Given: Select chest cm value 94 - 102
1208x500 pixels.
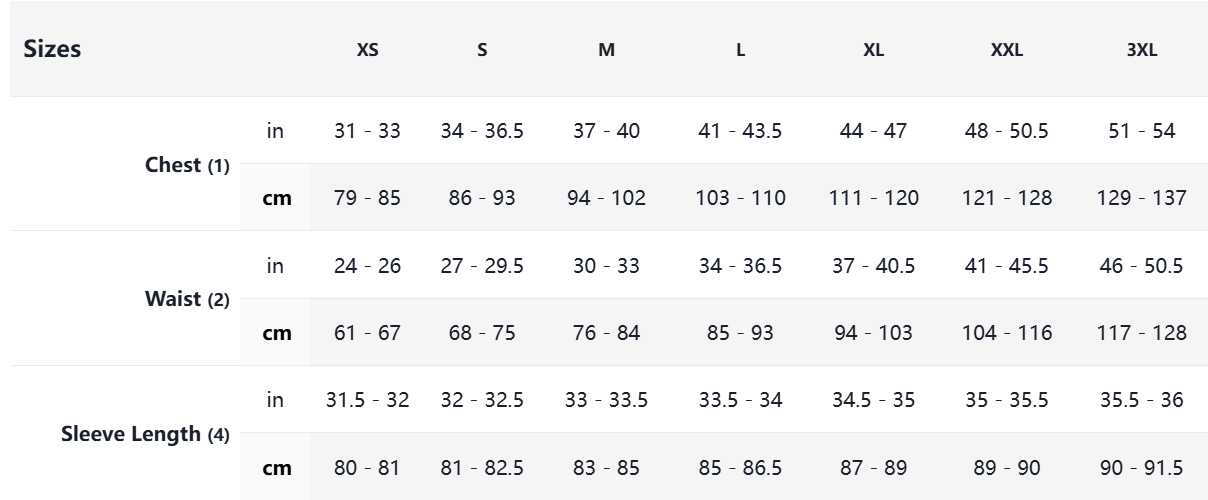Looking at the screenshot, I should click(x=606, y=198).
